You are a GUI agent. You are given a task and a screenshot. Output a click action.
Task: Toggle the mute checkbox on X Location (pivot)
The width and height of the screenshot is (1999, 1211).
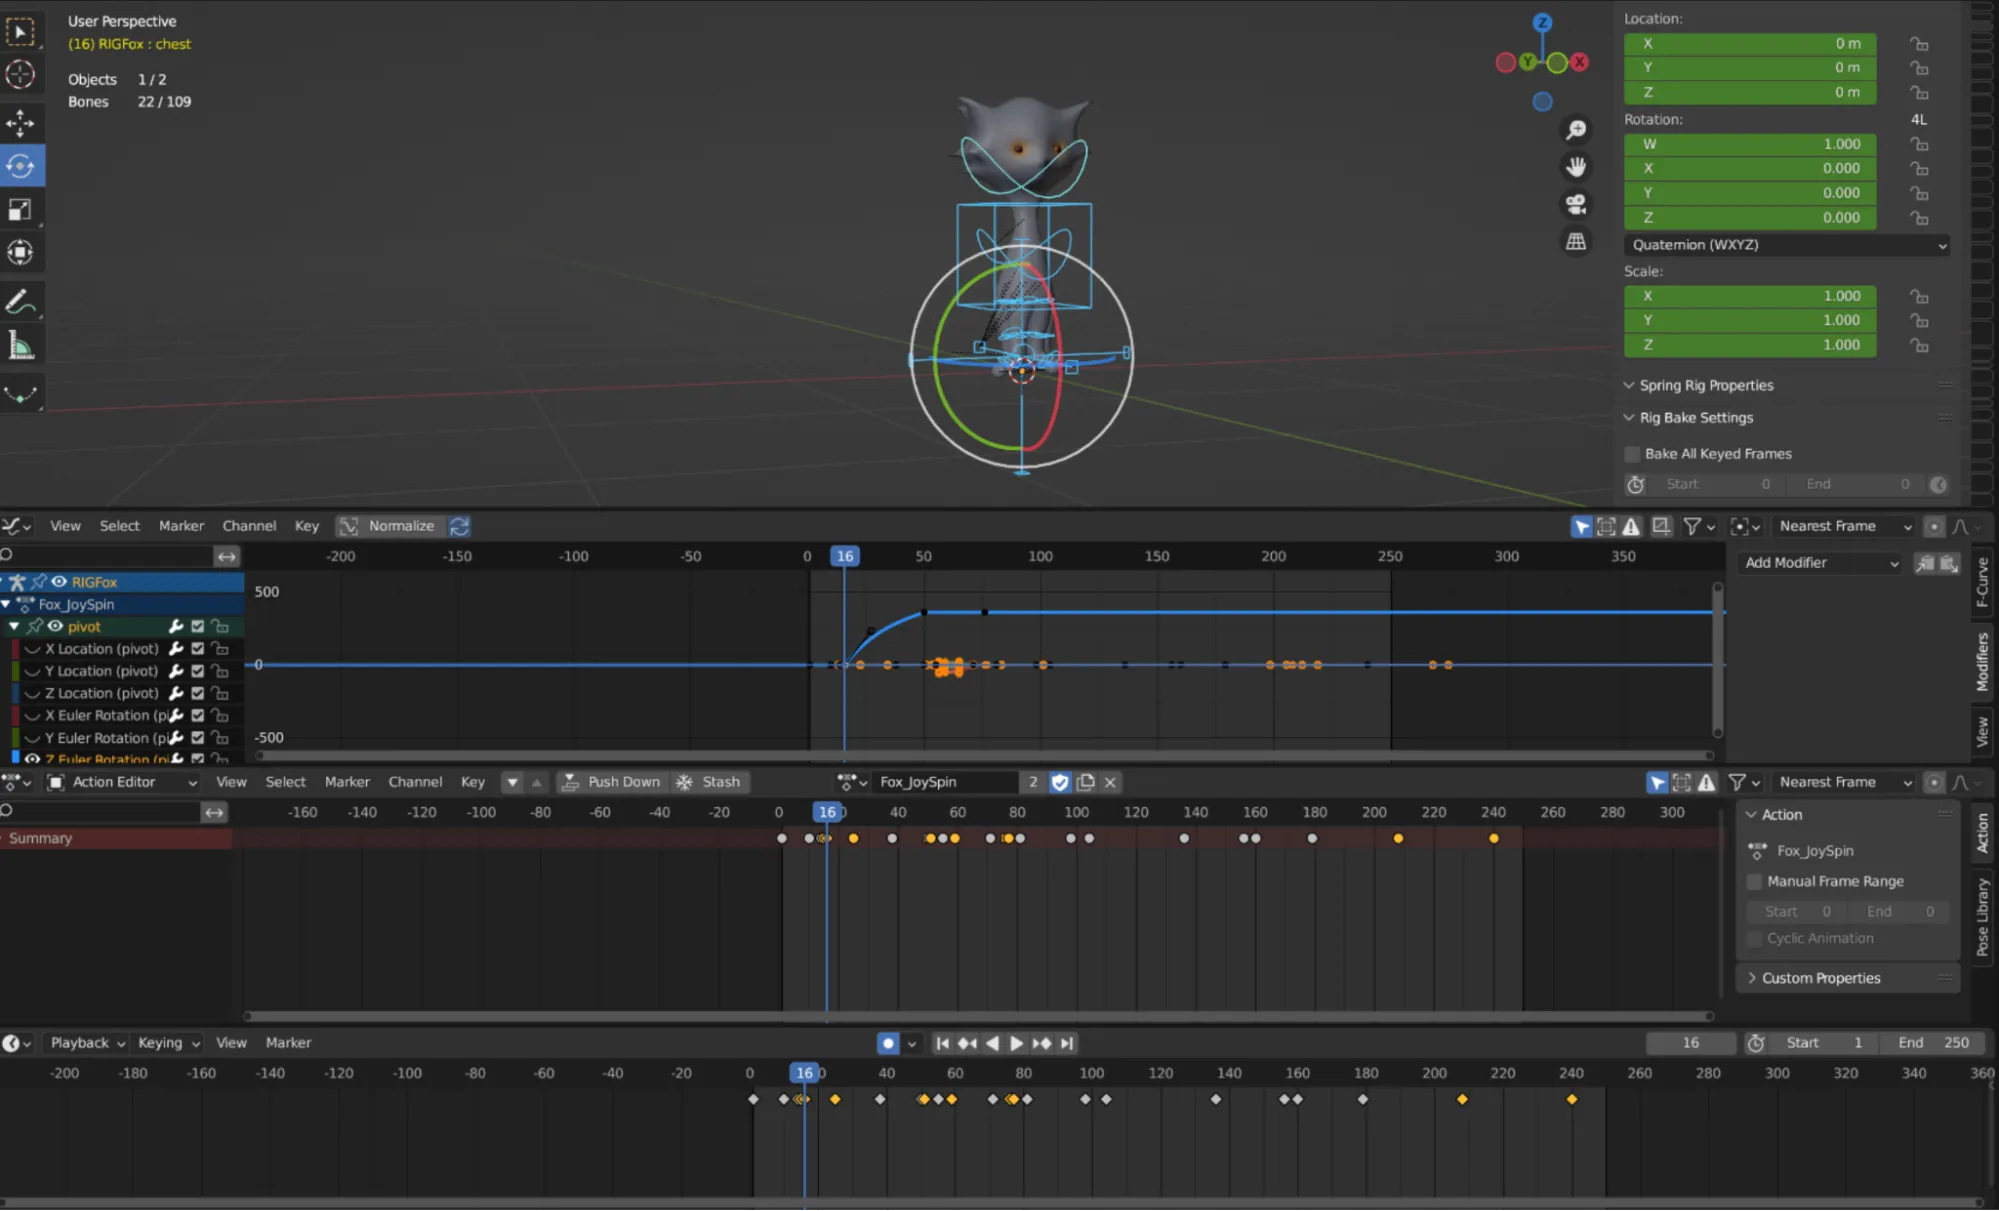coord(198,649)
